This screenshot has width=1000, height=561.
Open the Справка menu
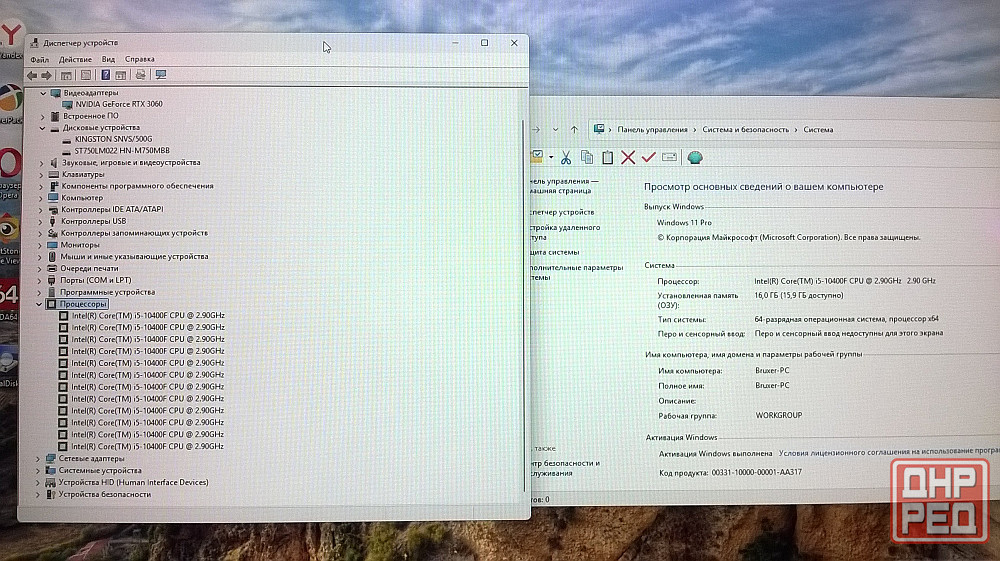coord(140,60)
